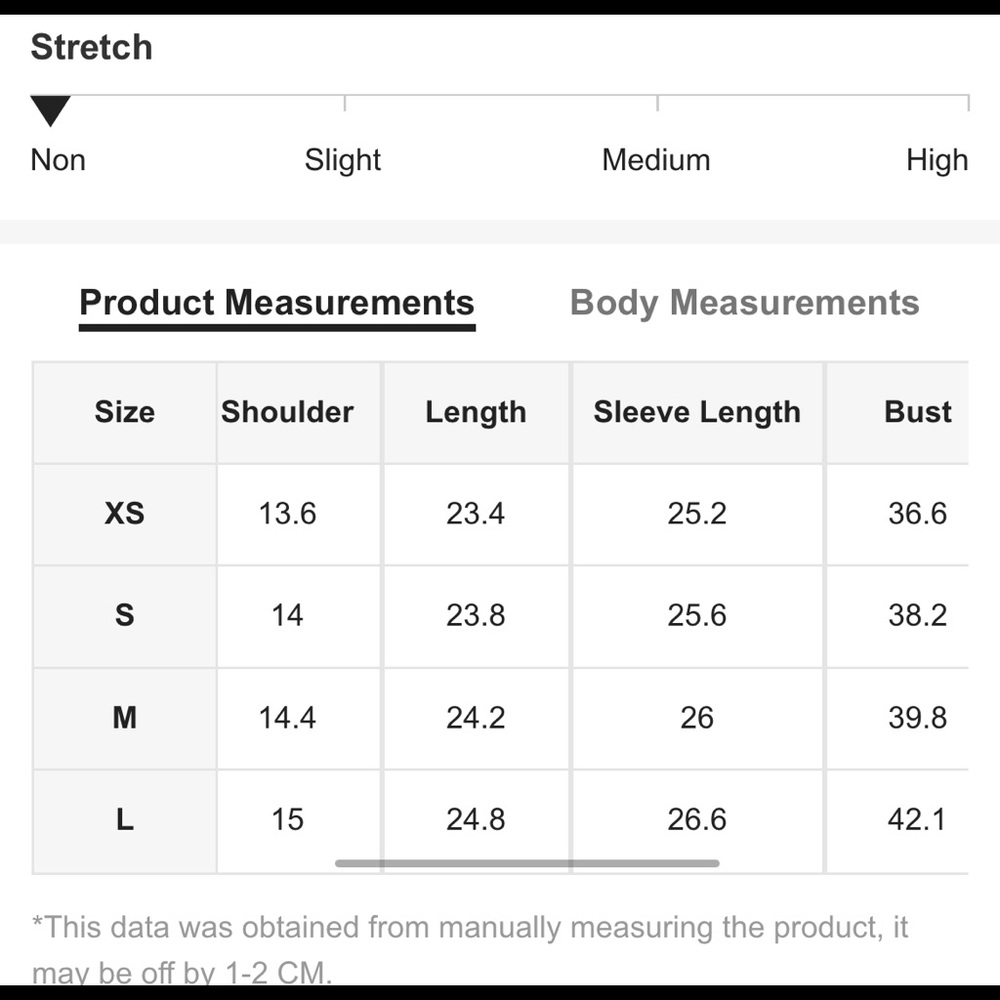Click the High stretch level label
This screenshot has height=1000, width=1000.
coord(937,160)
